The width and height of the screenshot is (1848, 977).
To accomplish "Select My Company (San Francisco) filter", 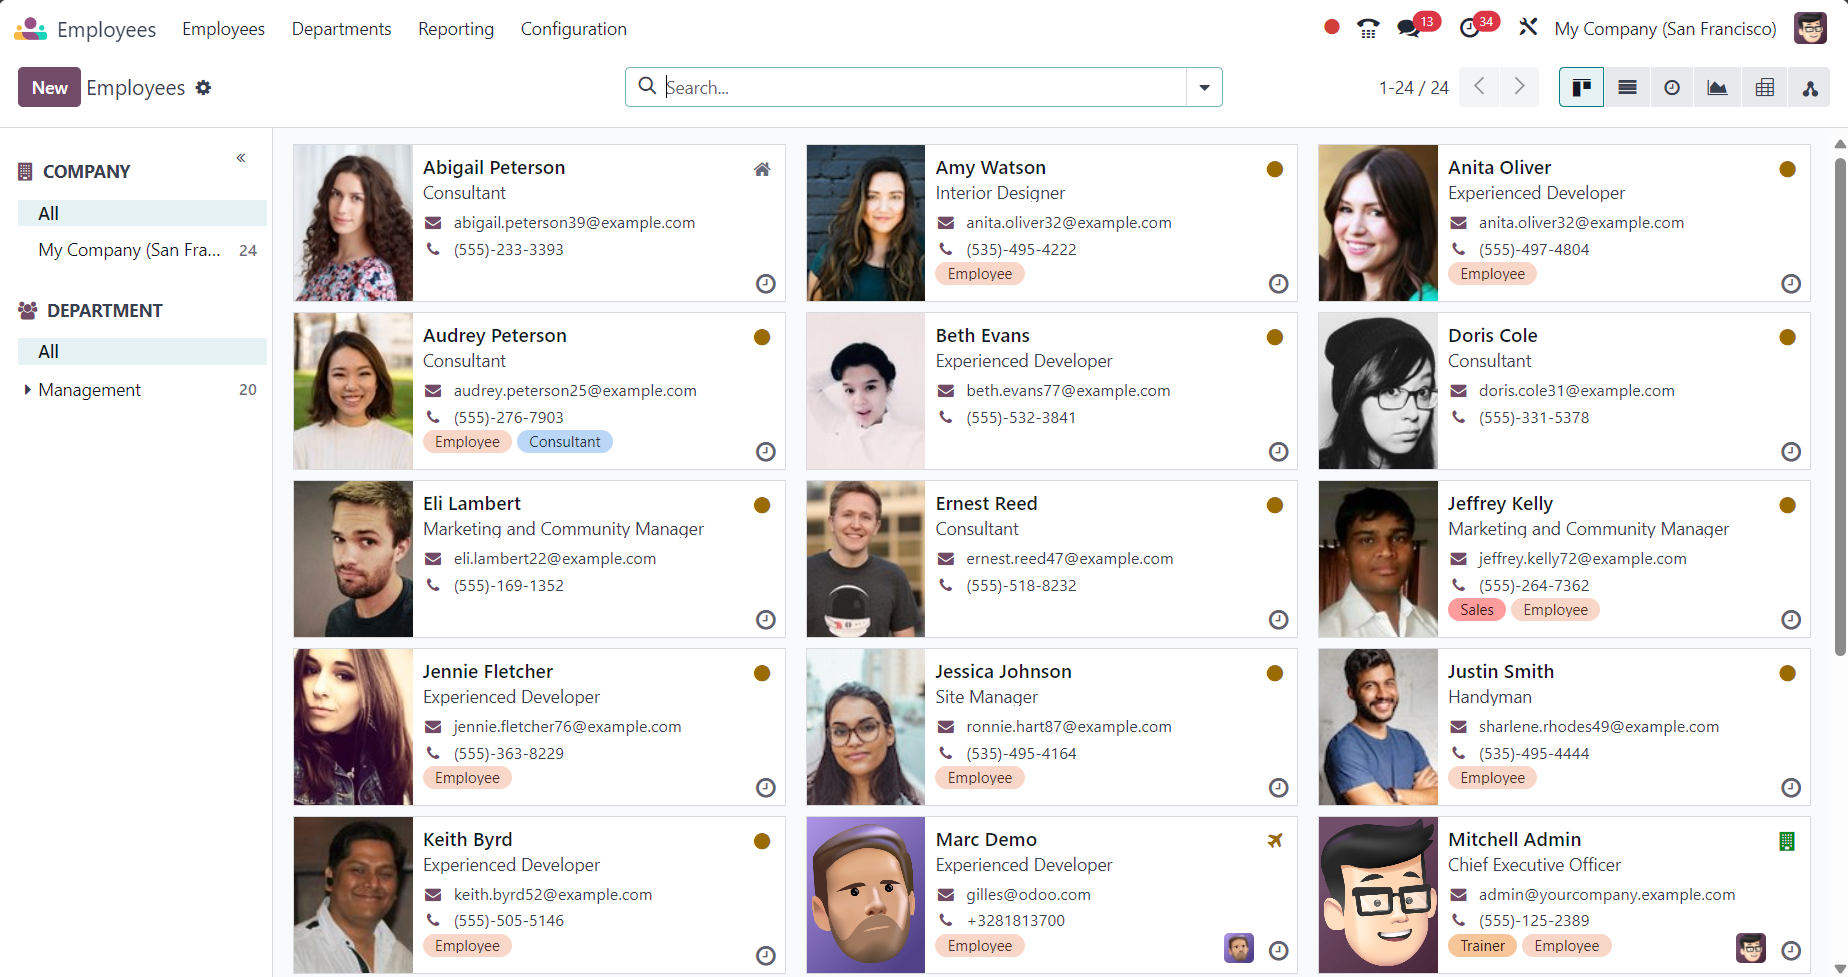I will tap(129, 250).
